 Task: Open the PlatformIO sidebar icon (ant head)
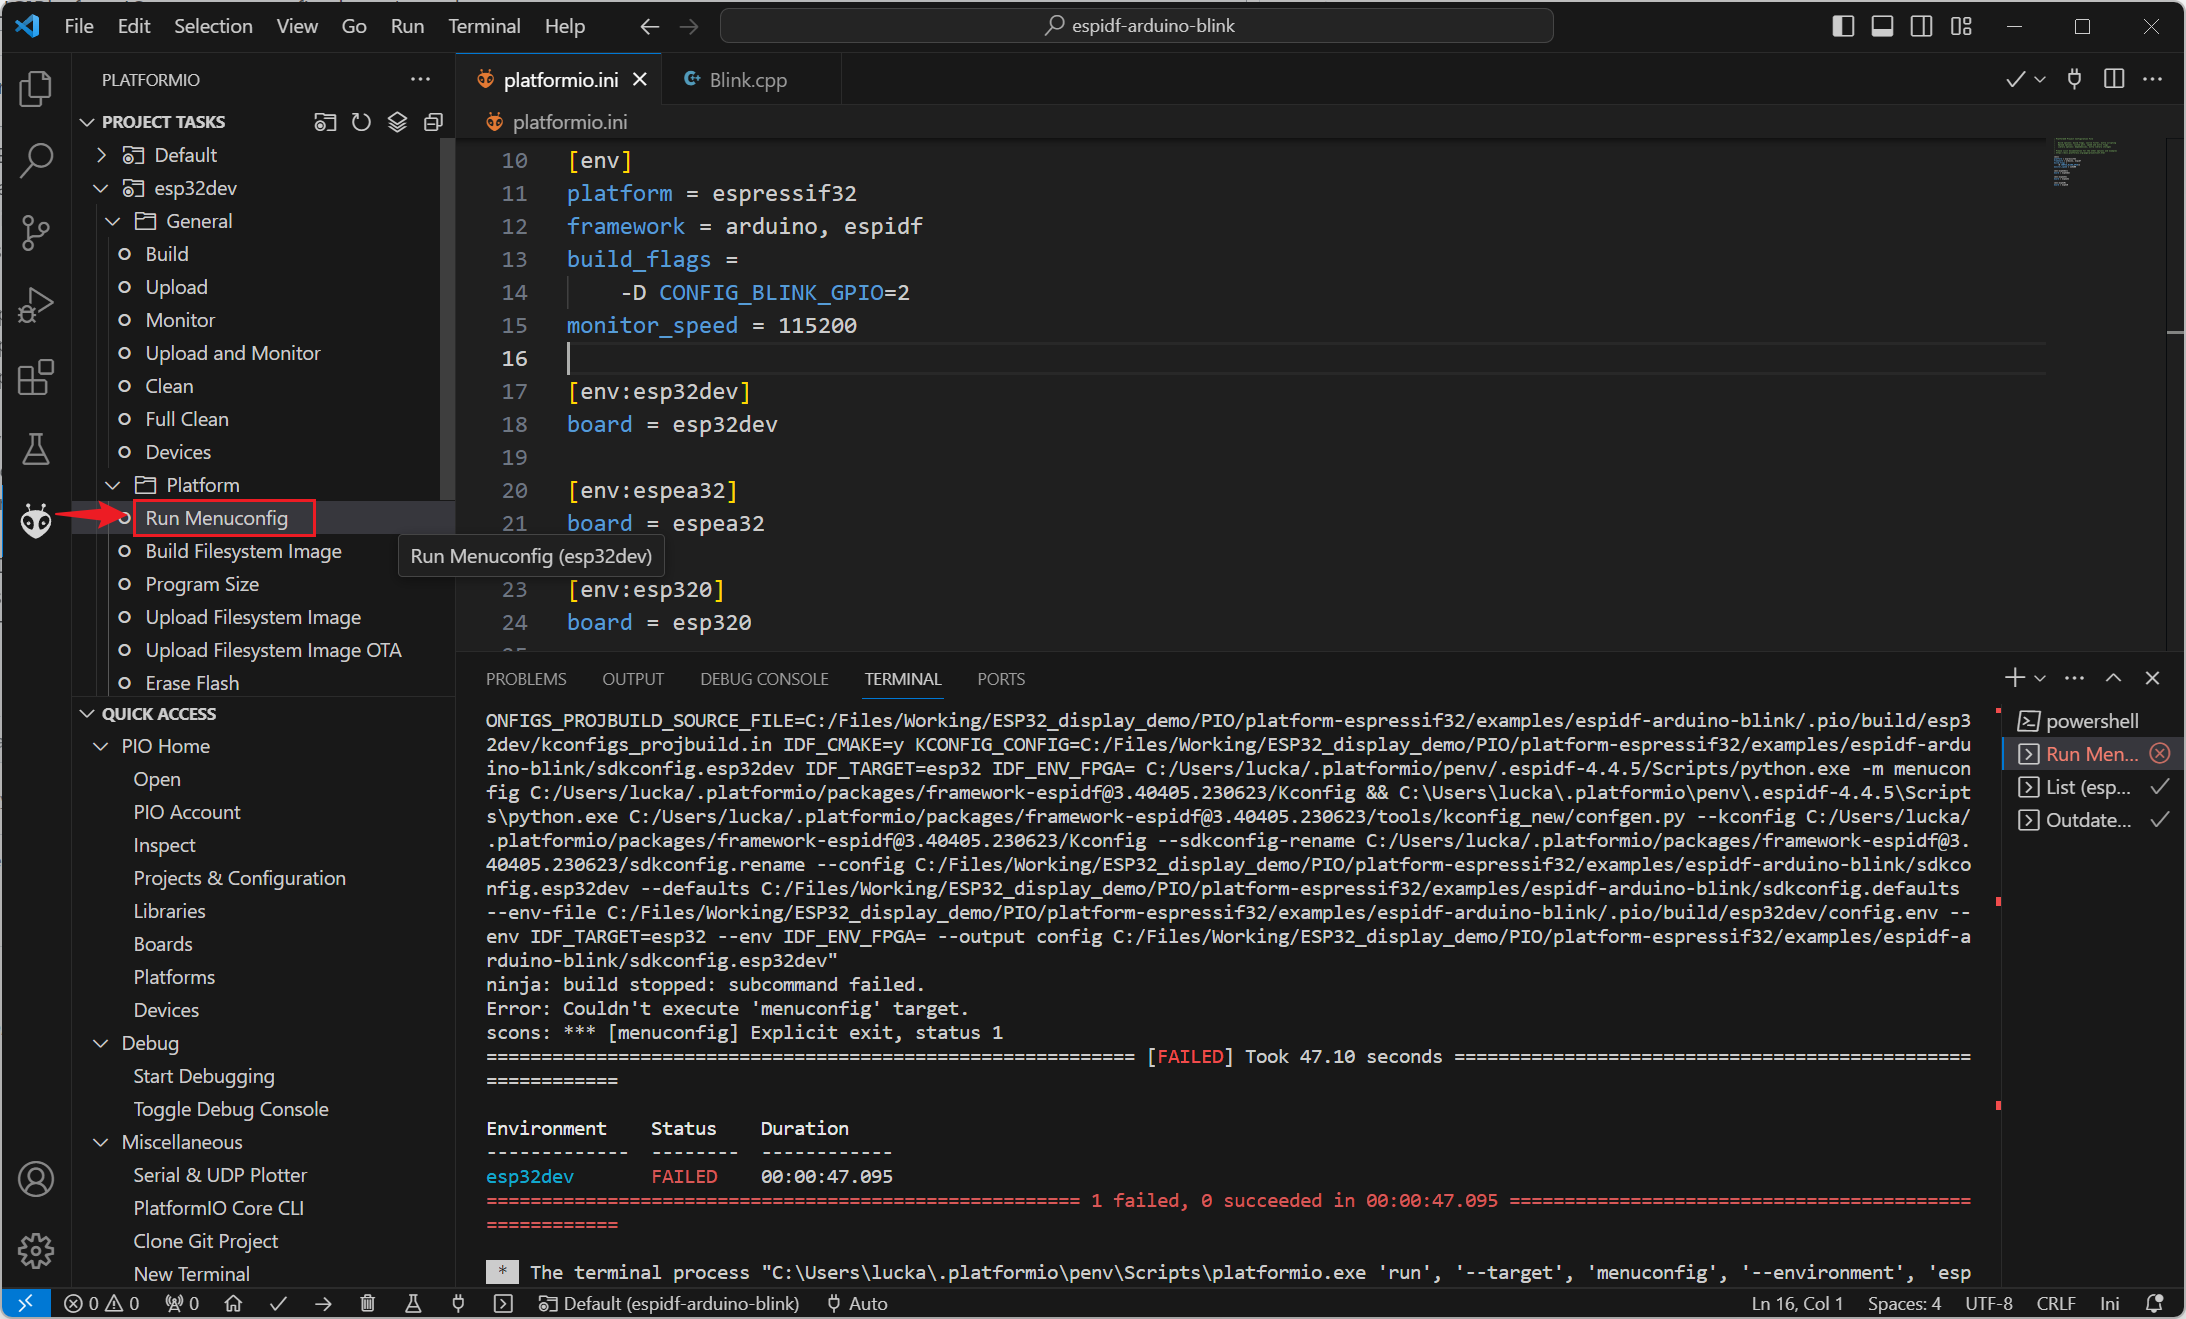(36, 521)
